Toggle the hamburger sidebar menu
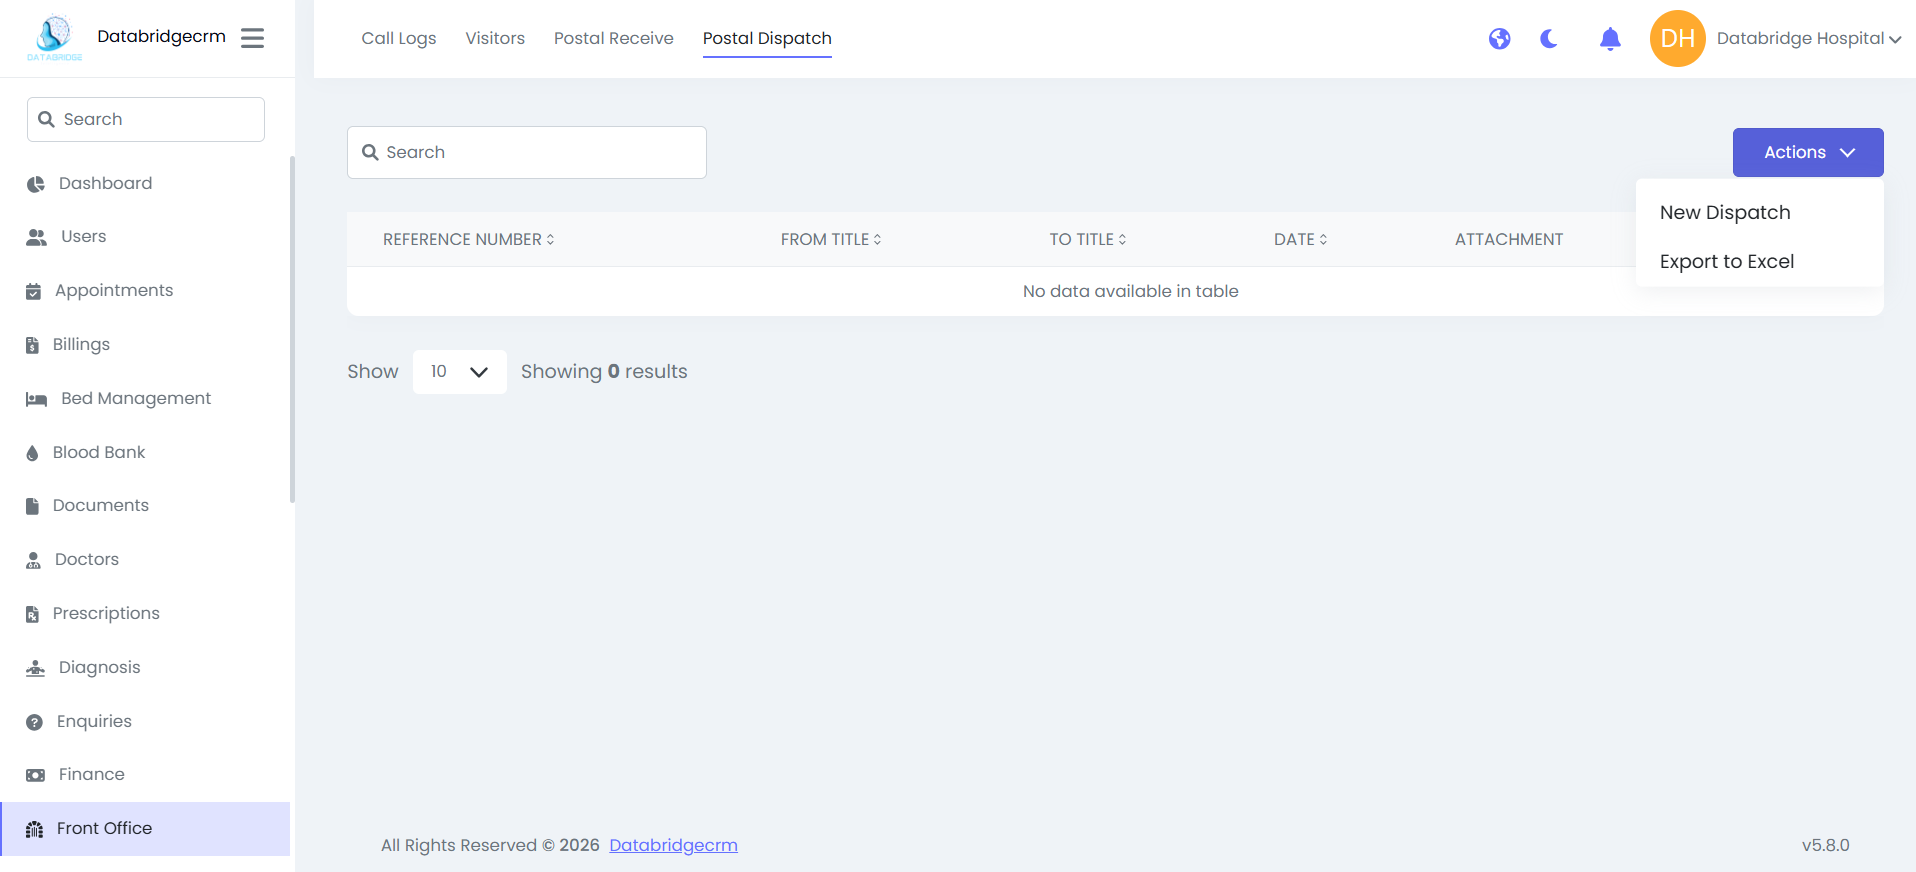 click(x=253, y=38)
